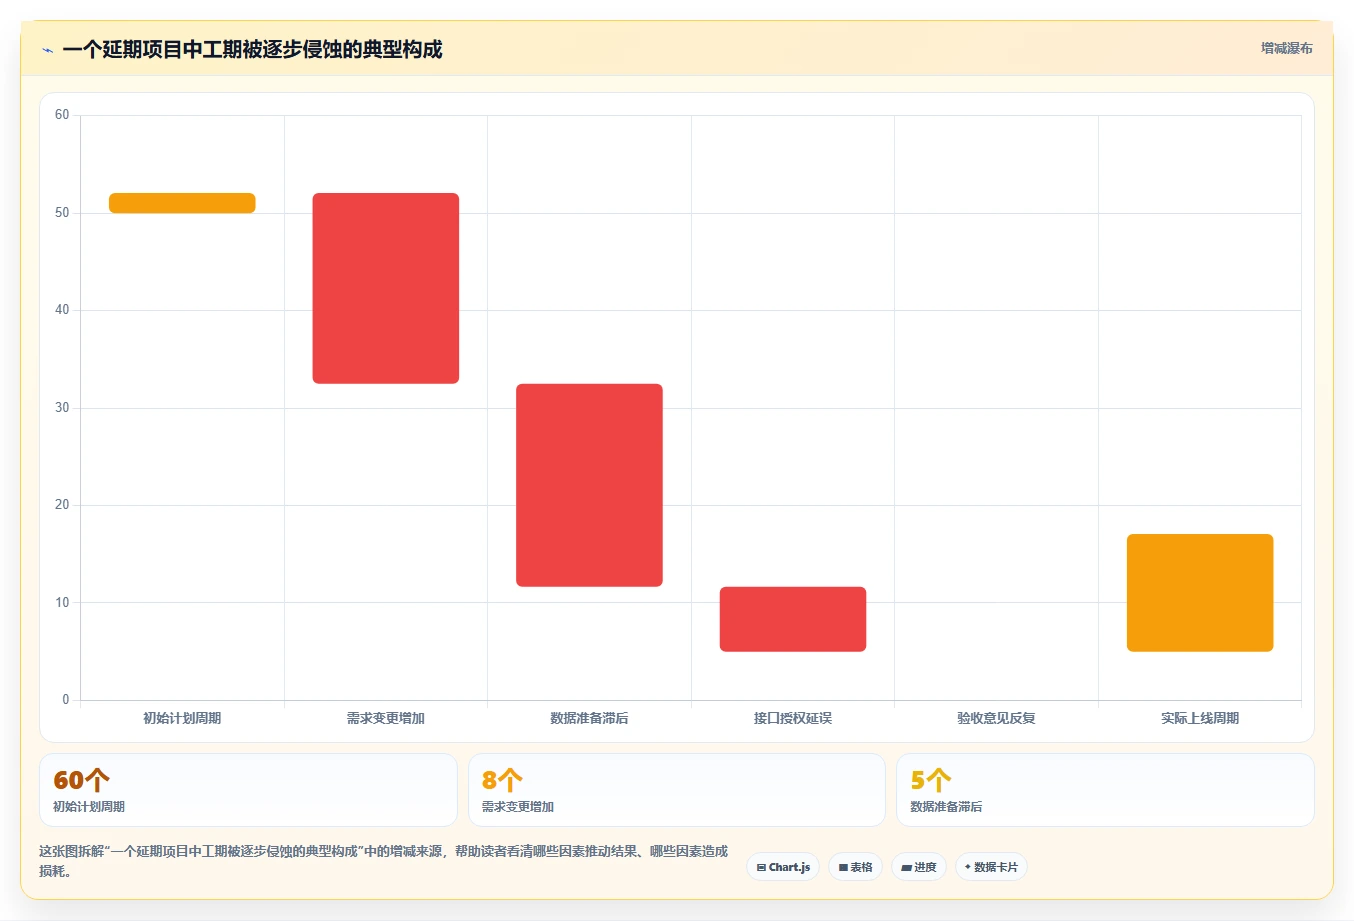Click y-axis value 60
1354x921 pixels.
pyautogui.click(x=62, y=115)
